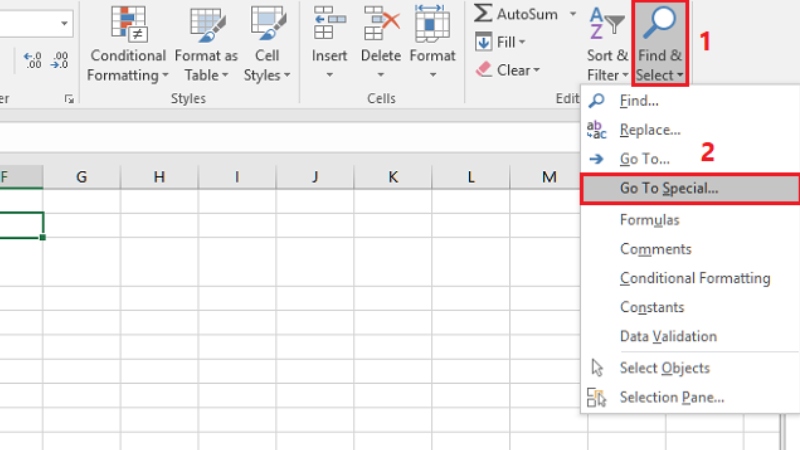Click the Selection Pane icon

coord(596,397)
